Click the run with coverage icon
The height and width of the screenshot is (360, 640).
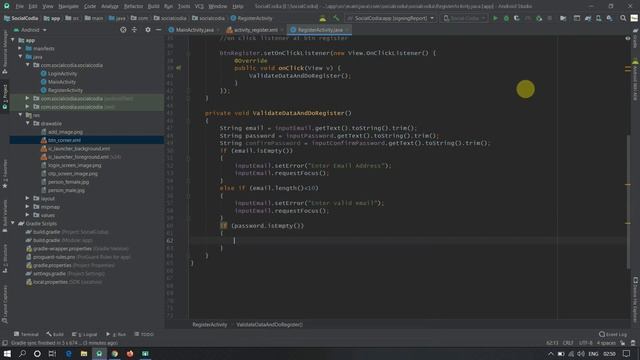(x=517, y=18)
